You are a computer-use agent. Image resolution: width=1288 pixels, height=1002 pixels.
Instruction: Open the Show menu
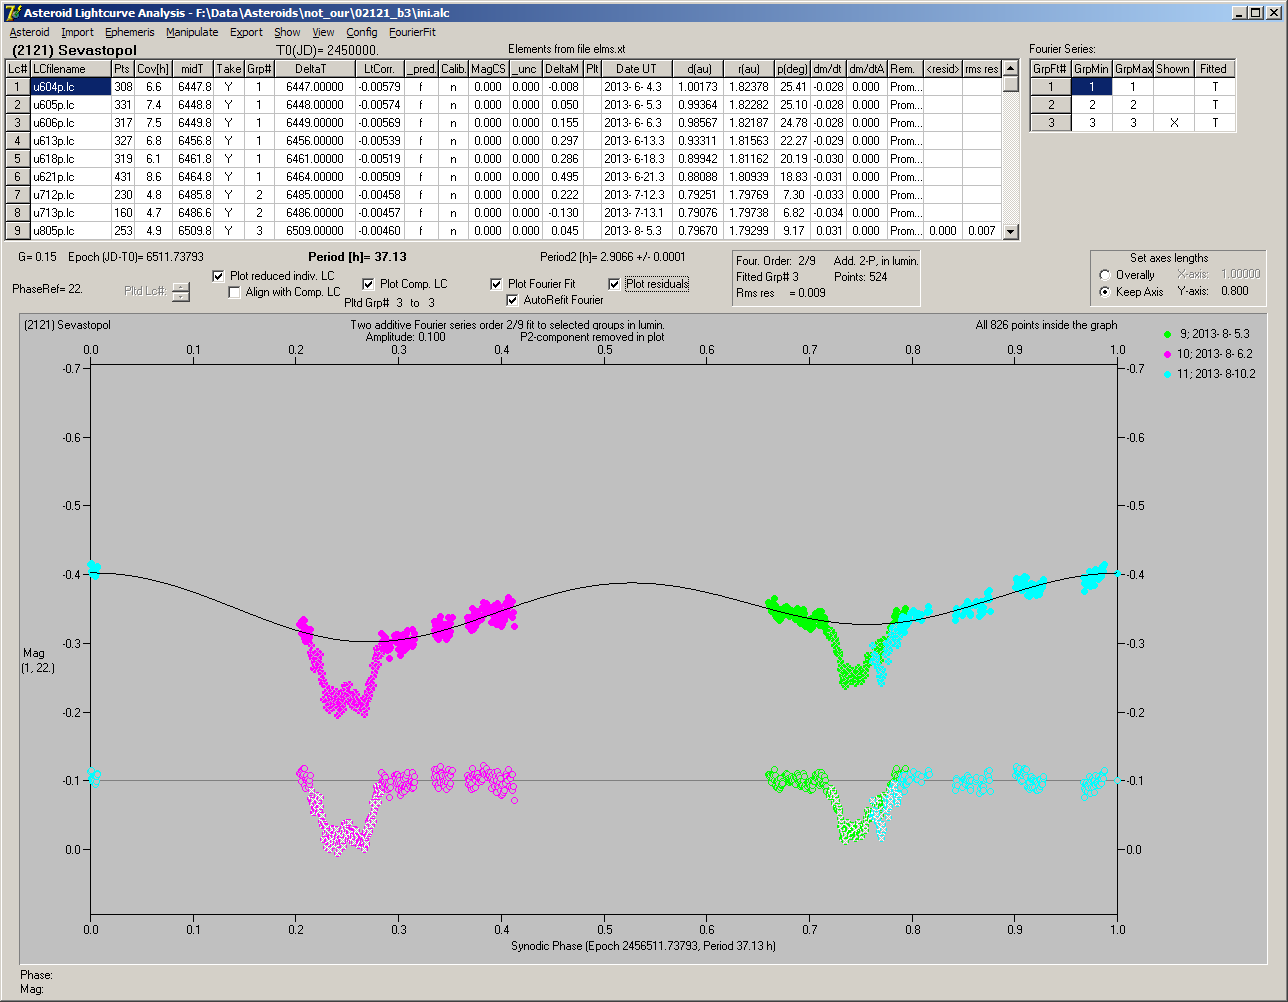tap(287, 32)
